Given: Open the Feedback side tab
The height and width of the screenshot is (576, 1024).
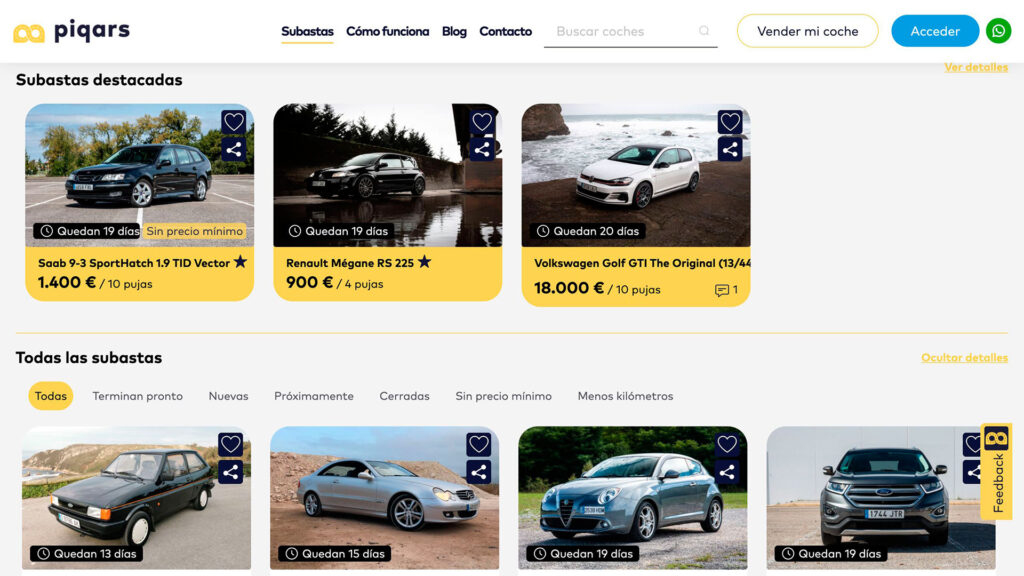Looking at the screenshot, I should pos(997,471).
